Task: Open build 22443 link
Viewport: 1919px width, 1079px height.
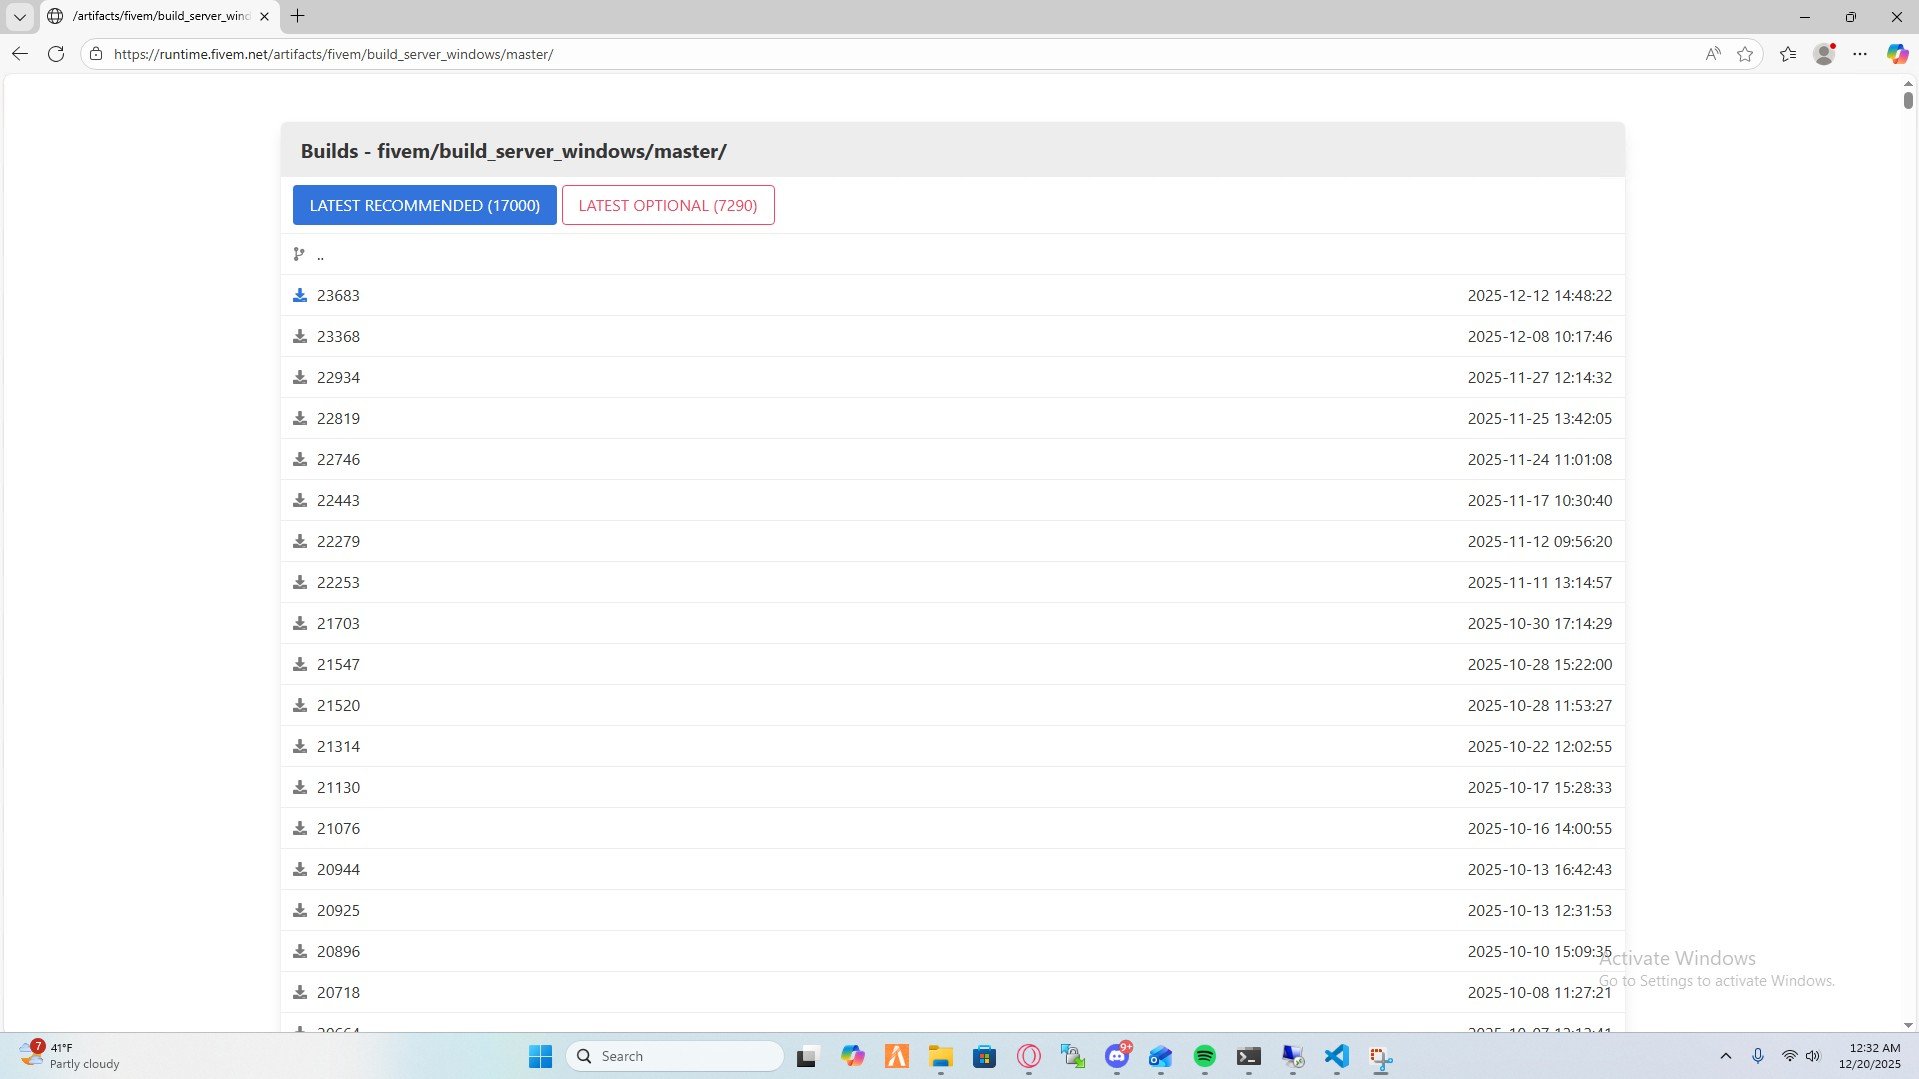Action: pos(338,500)
